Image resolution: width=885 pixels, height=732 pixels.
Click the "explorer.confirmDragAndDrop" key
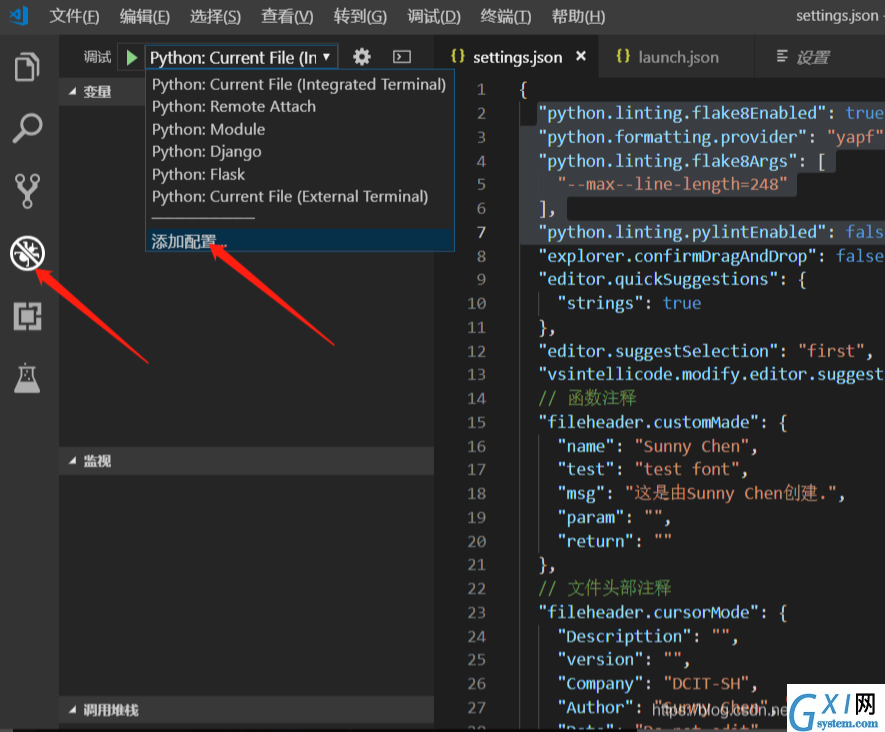coord(677,256)
